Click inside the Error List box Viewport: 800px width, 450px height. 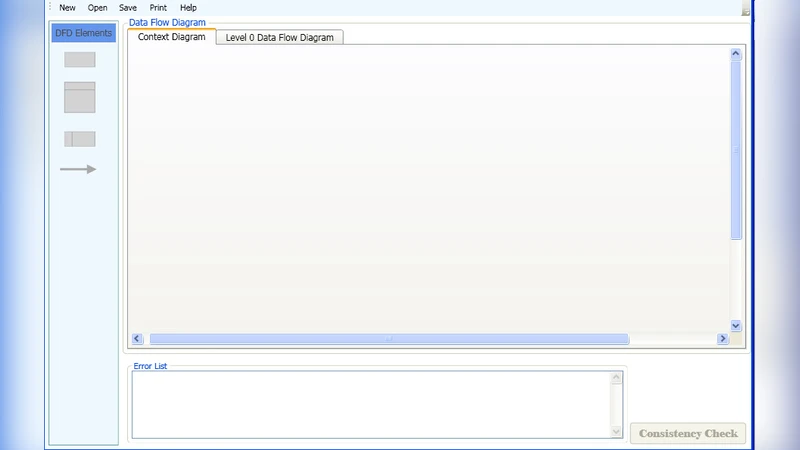point(370,404)
